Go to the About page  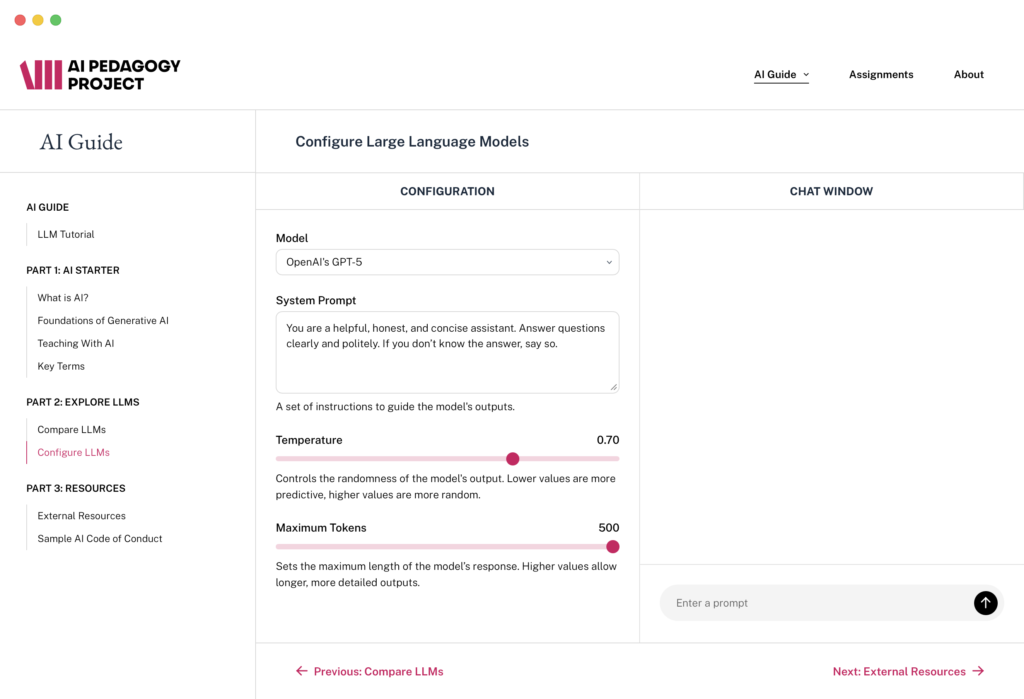[968, 75]
